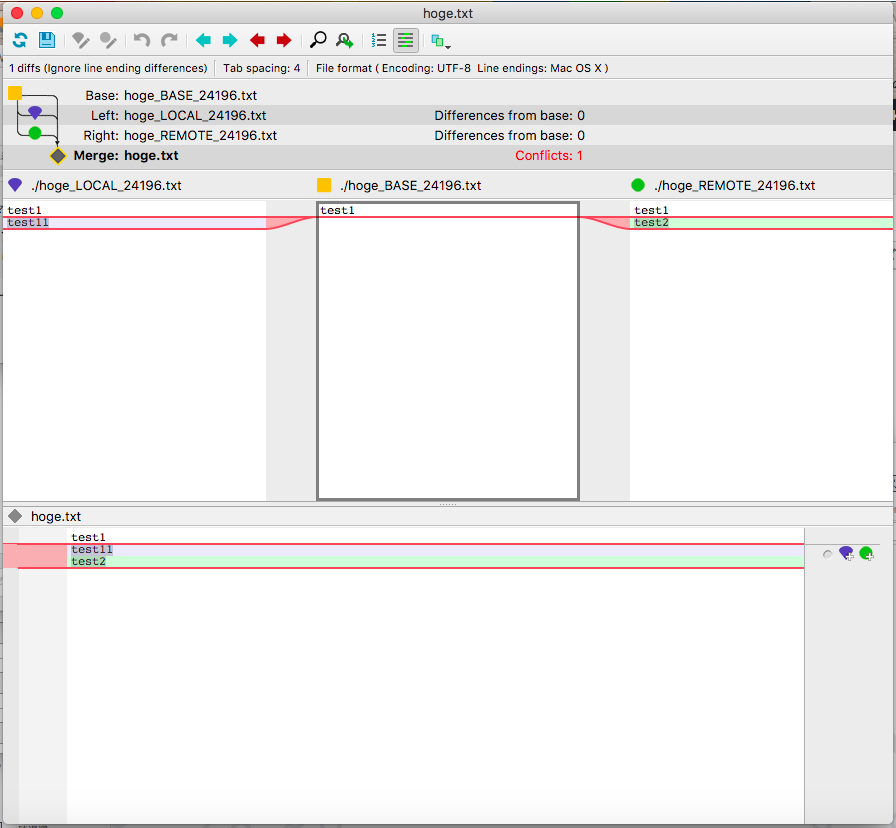Screen dimensions: 896x828
Task: Click the gray diamond beside hoge.txt merge pane
Action: (15, 516)
